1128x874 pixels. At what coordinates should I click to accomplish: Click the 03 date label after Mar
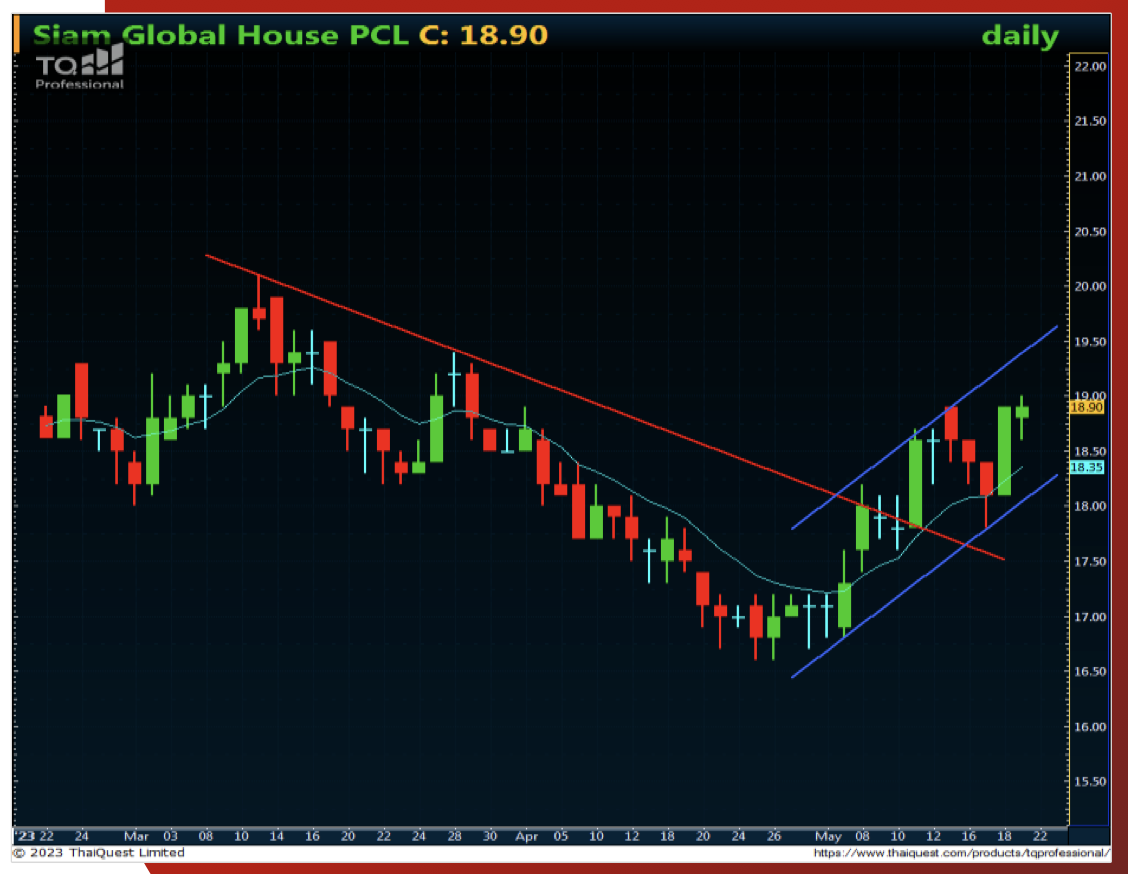(x=170, y=836)
